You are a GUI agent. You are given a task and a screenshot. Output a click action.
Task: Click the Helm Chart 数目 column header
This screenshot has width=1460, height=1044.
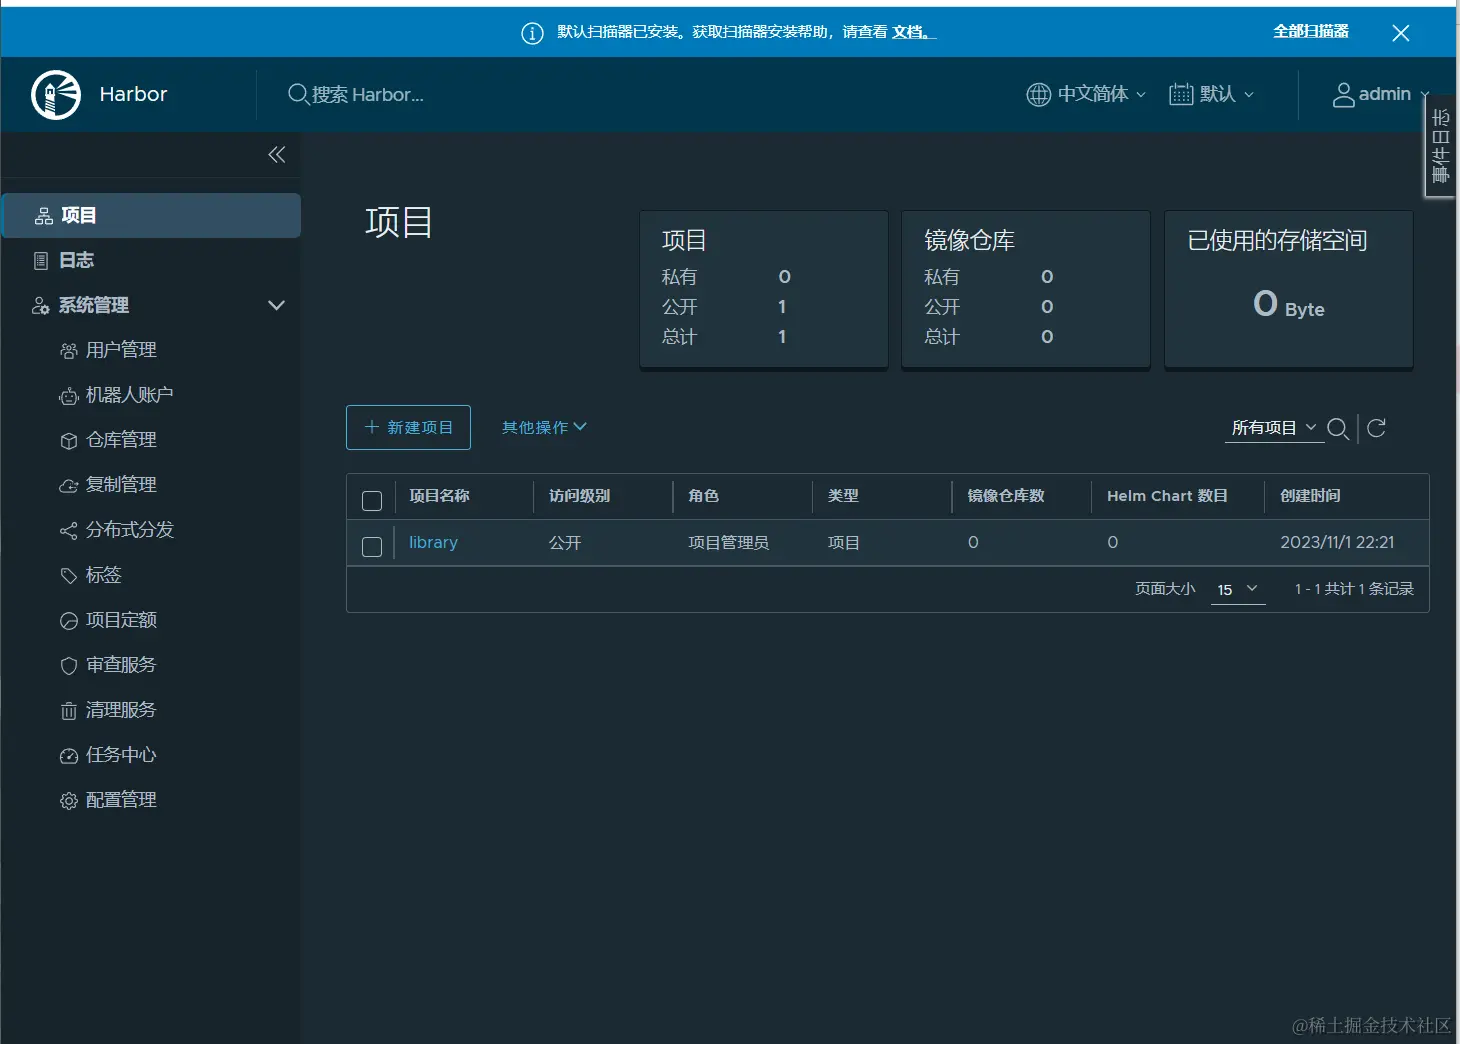click(1167, 496)
